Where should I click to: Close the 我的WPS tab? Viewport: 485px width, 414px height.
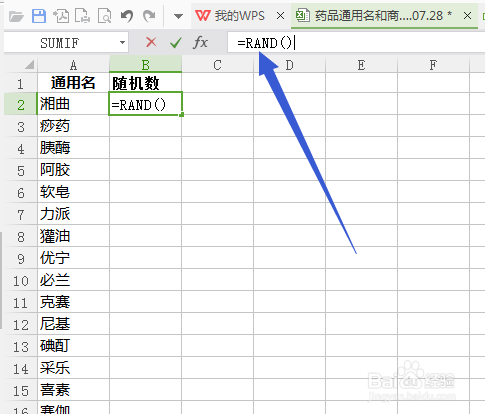[281, 16]
